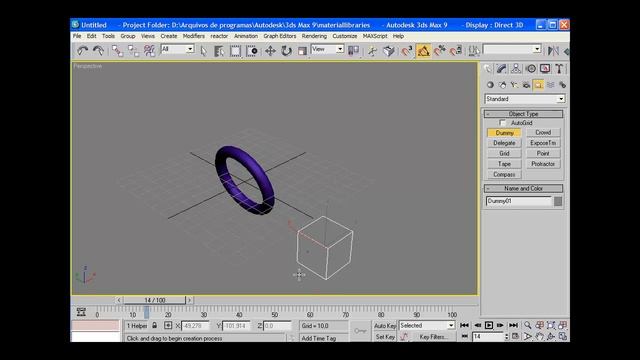Toggle the Percent Snap button
Image resolution: width=640 pixels, height=360 pixels.
440,51
